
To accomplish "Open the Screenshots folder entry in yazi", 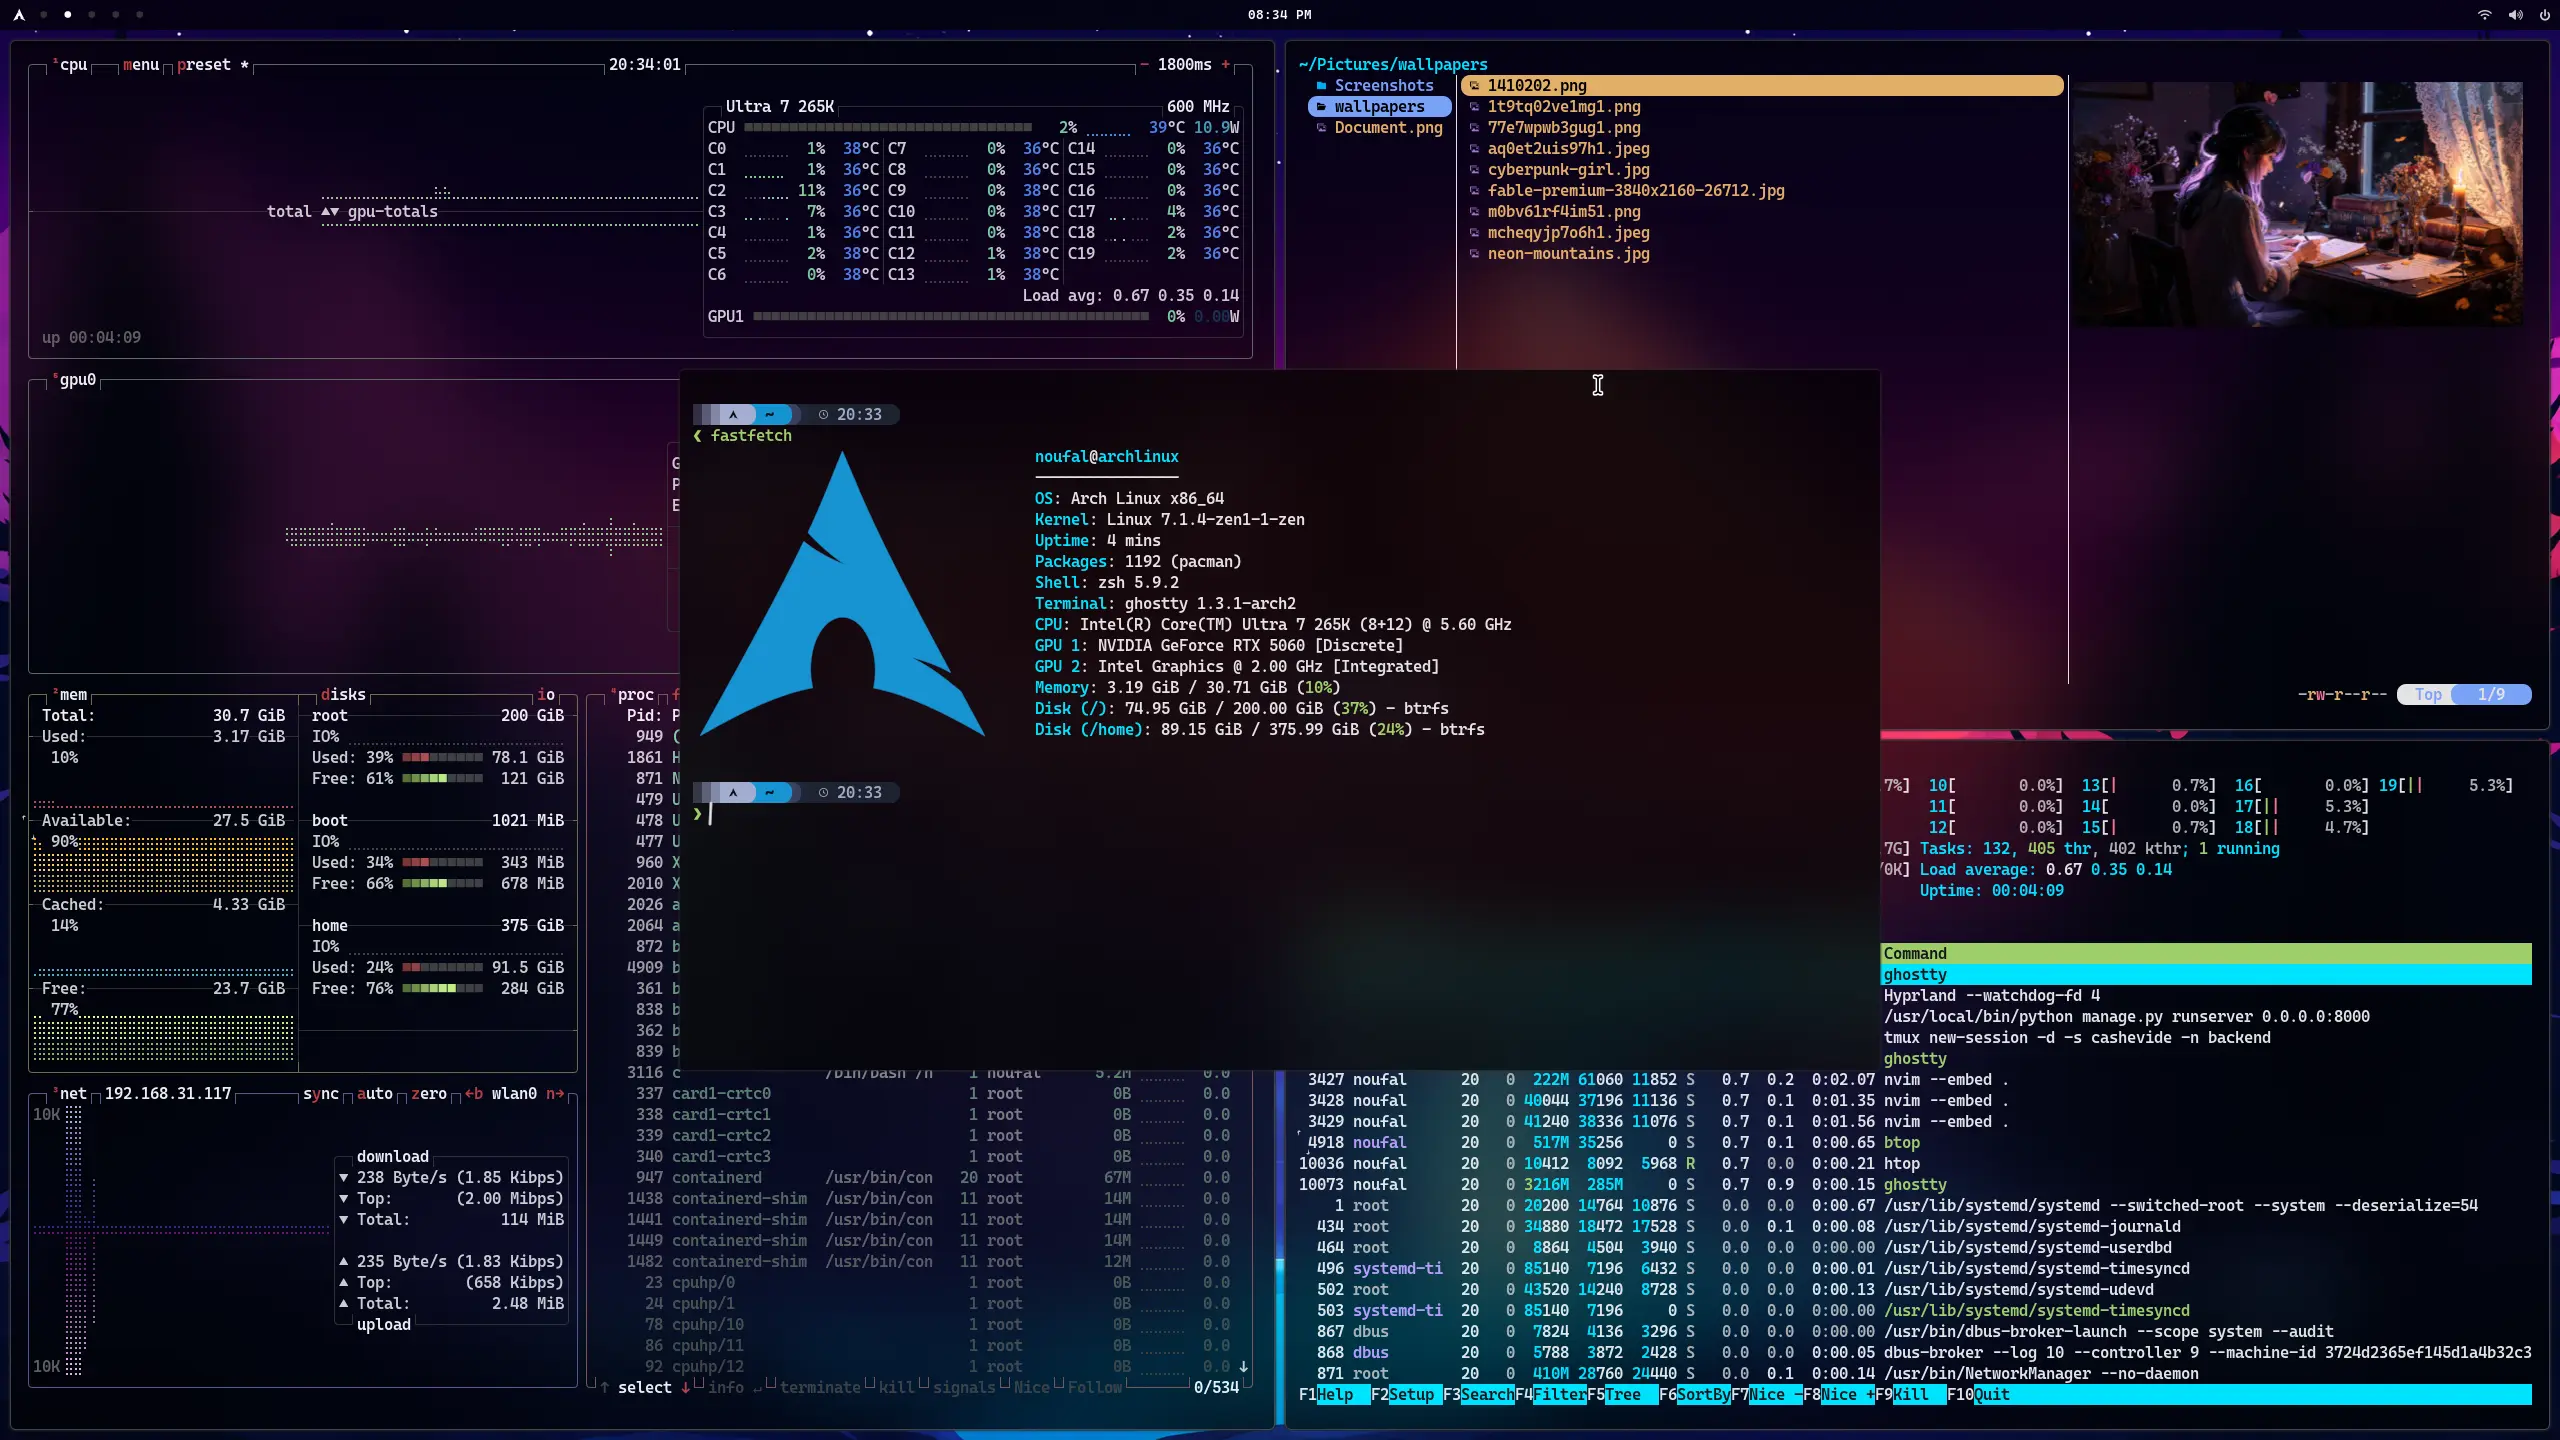I will pos(1383,86).
